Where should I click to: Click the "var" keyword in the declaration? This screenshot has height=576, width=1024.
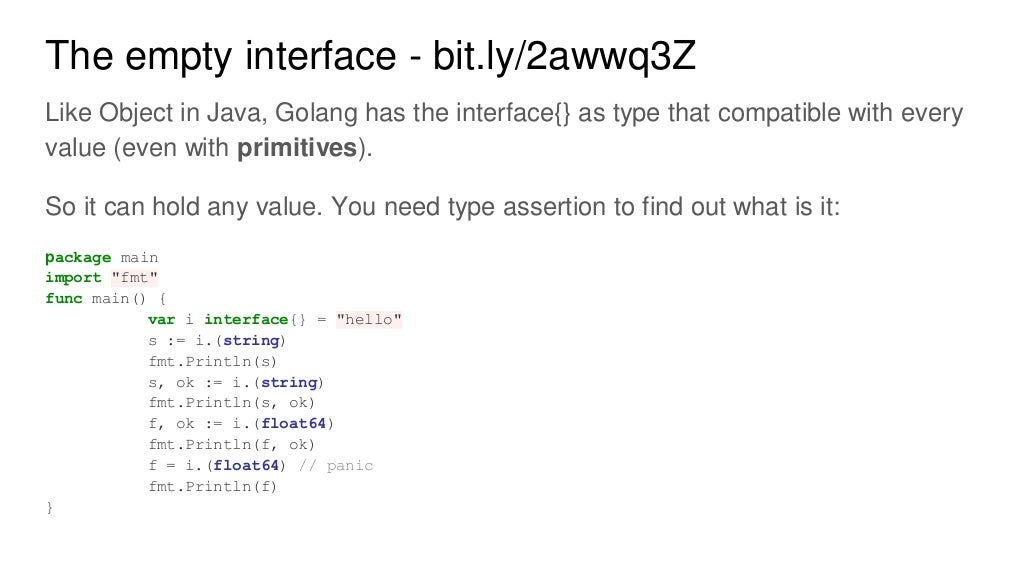pos(161,319)
